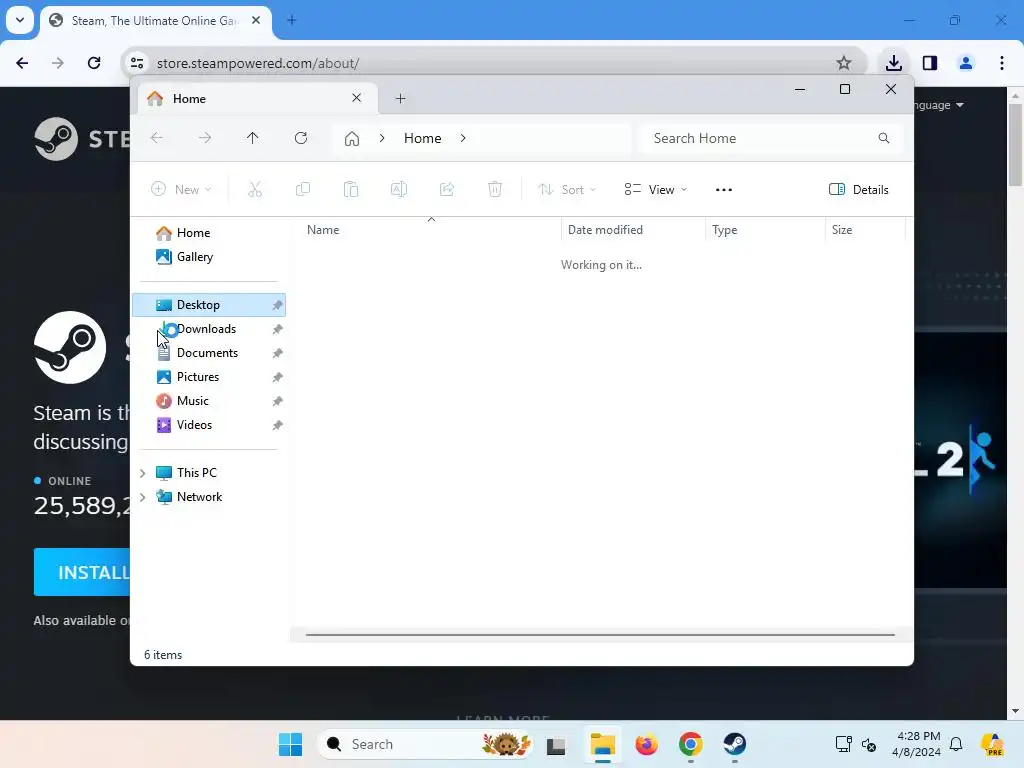The width and height of the screenshot is (1024, 768).
Task: Expand the This PC tree node
Action: coord(142,473)
